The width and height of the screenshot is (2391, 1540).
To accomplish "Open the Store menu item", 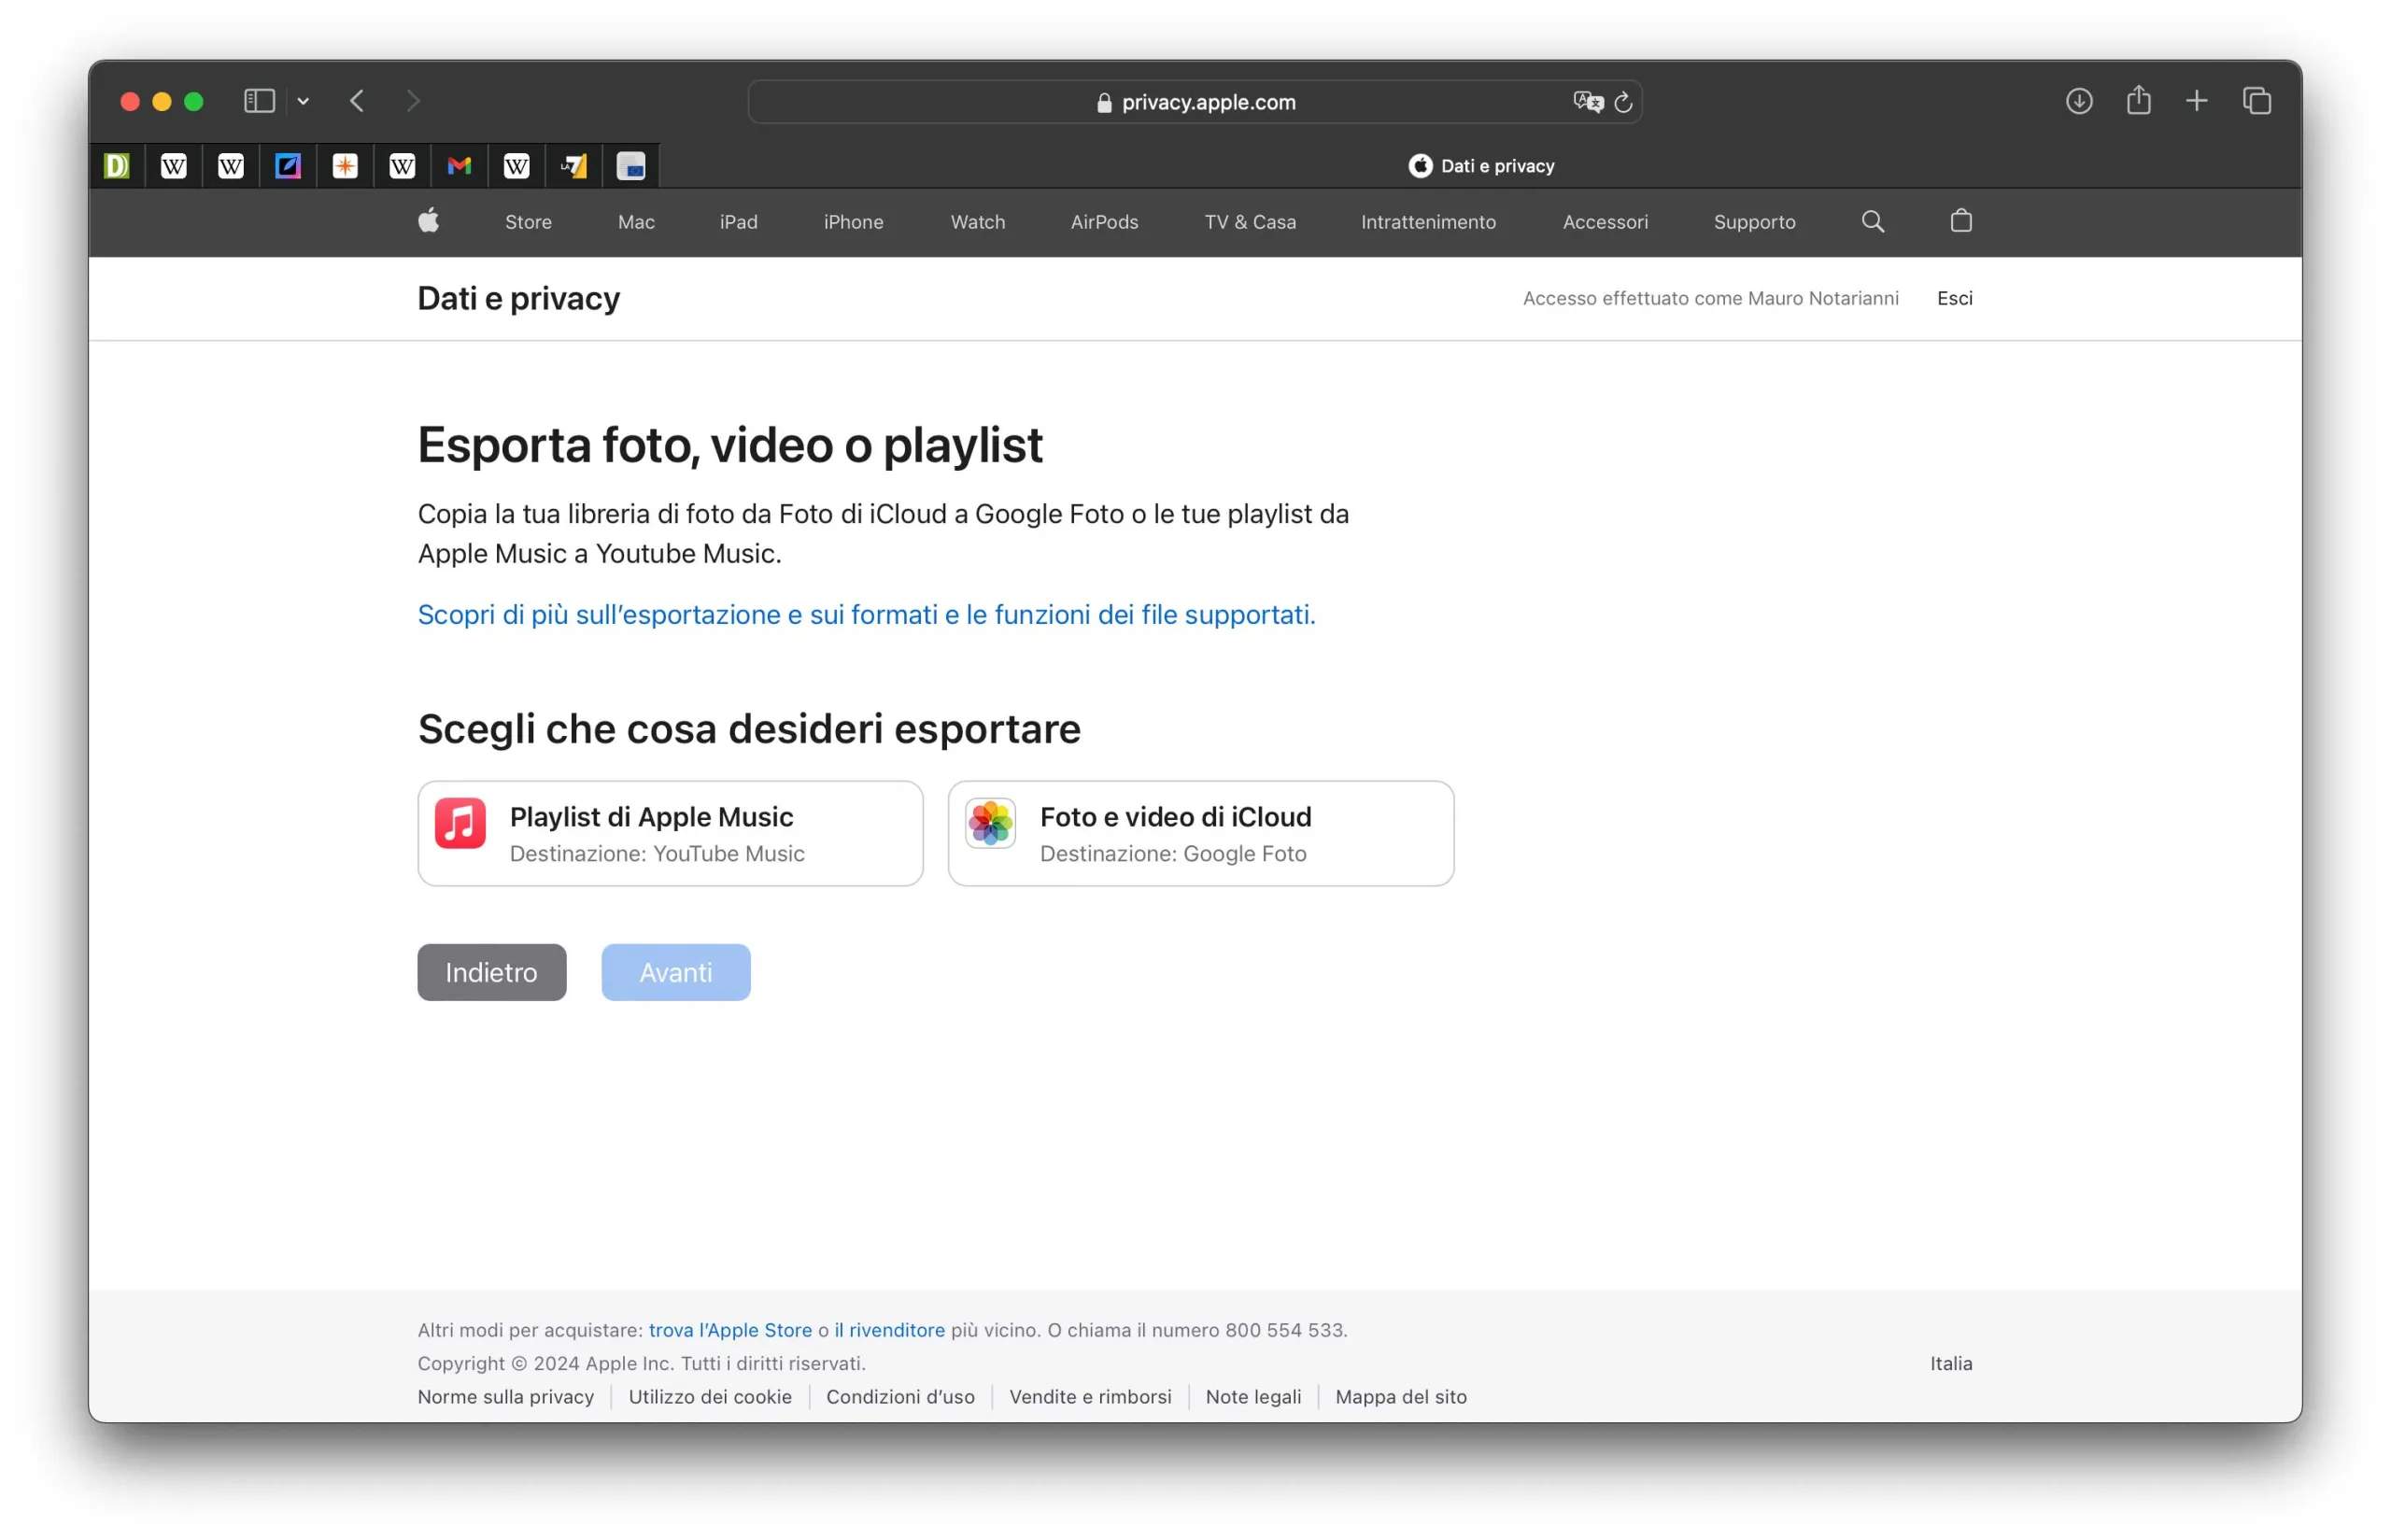I will [x=528, y=221].
